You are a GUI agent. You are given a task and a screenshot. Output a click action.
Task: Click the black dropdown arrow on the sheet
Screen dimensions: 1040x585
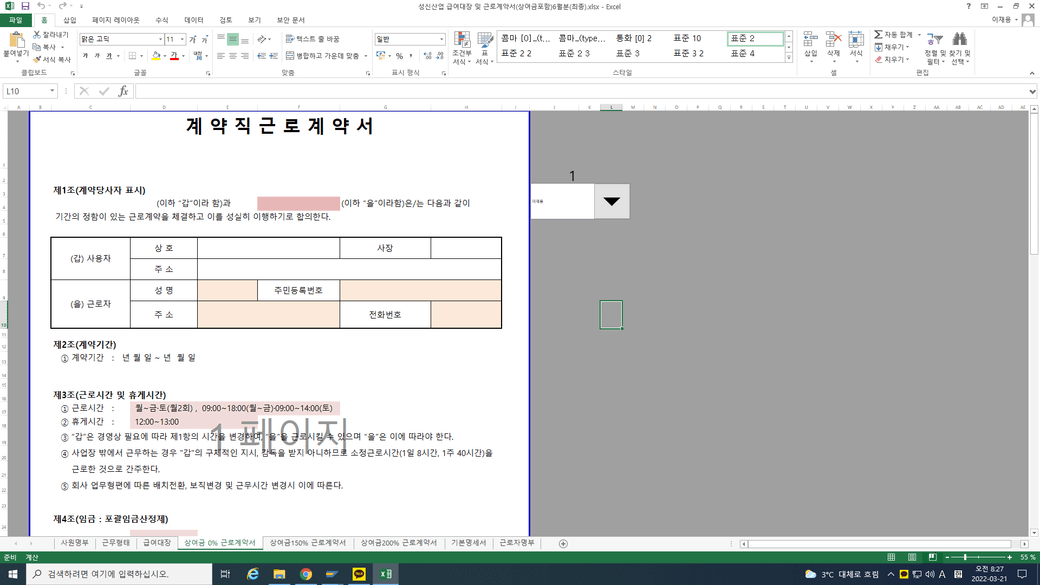pyautogui.click(x=612, y=201)
